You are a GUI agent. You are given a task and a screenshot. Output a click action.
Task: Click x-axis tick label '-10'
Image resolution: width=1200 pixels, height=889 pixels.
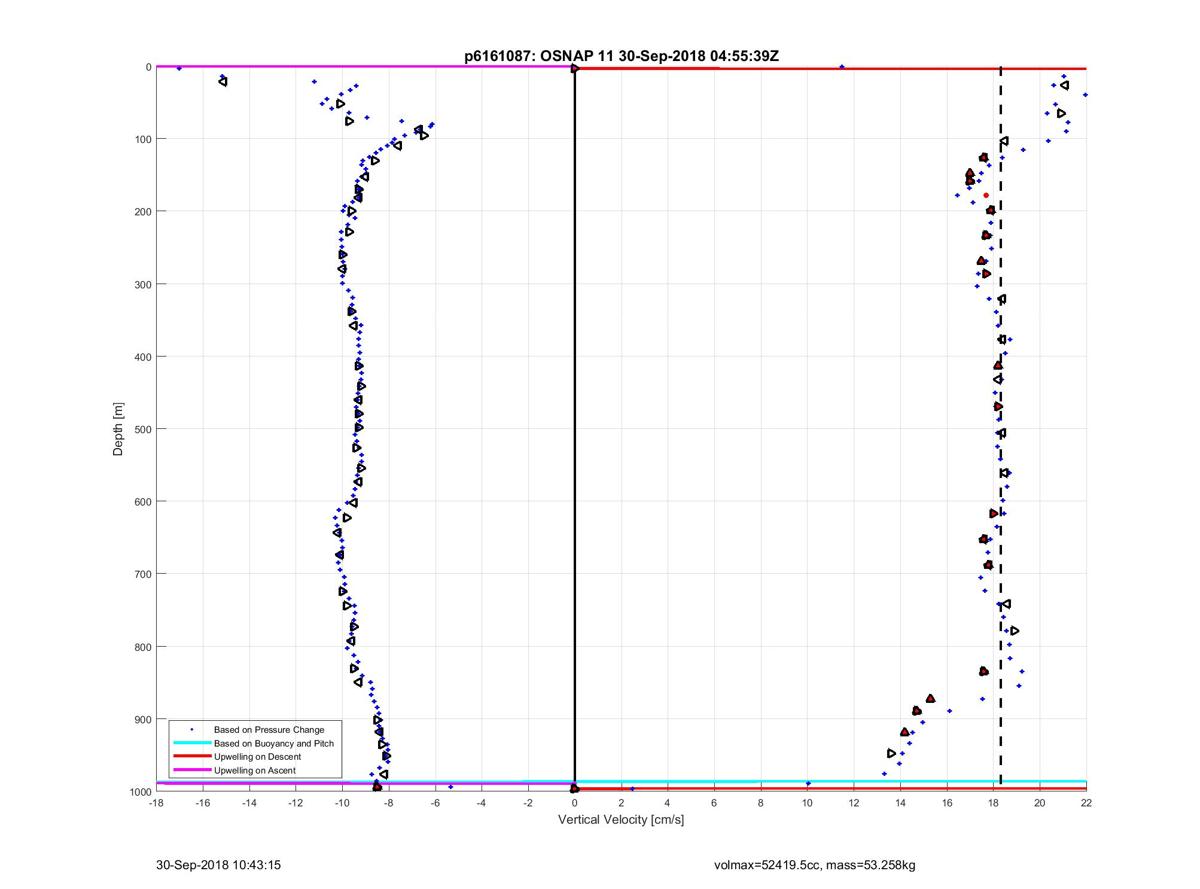tap(342, 802)
